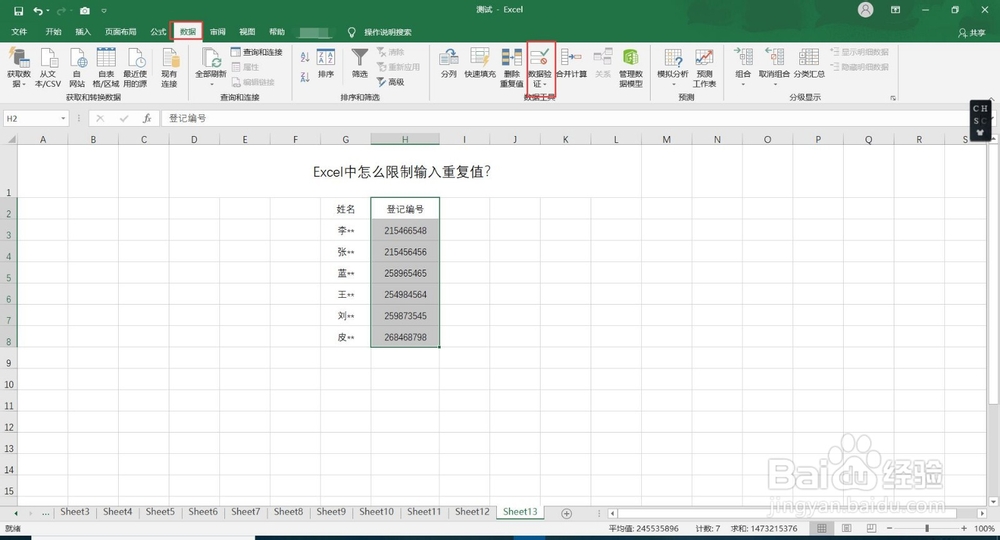Screen dimensions: 1000x540
Task: Select the Sheet12 tab
Action: [x=472, y=512]
